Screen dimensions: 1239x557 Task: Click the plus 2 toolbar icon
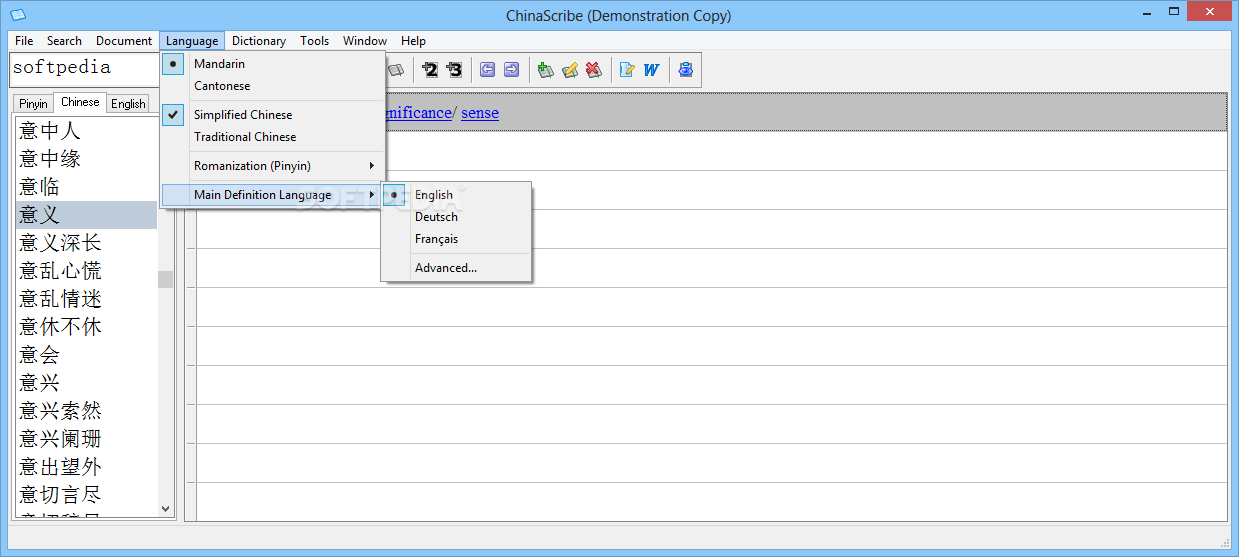pyautogui.click(x=430, y=70)
